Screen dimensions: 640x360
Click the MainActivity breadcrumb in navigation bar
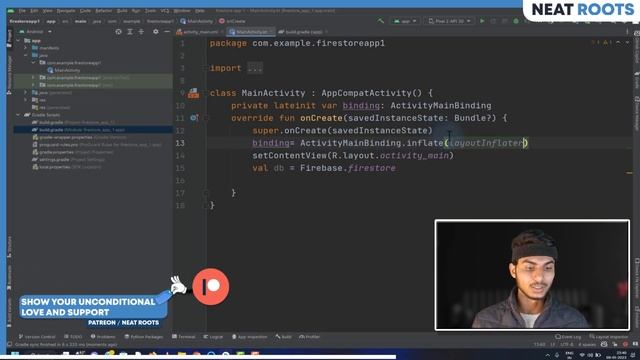coord(196,21)
